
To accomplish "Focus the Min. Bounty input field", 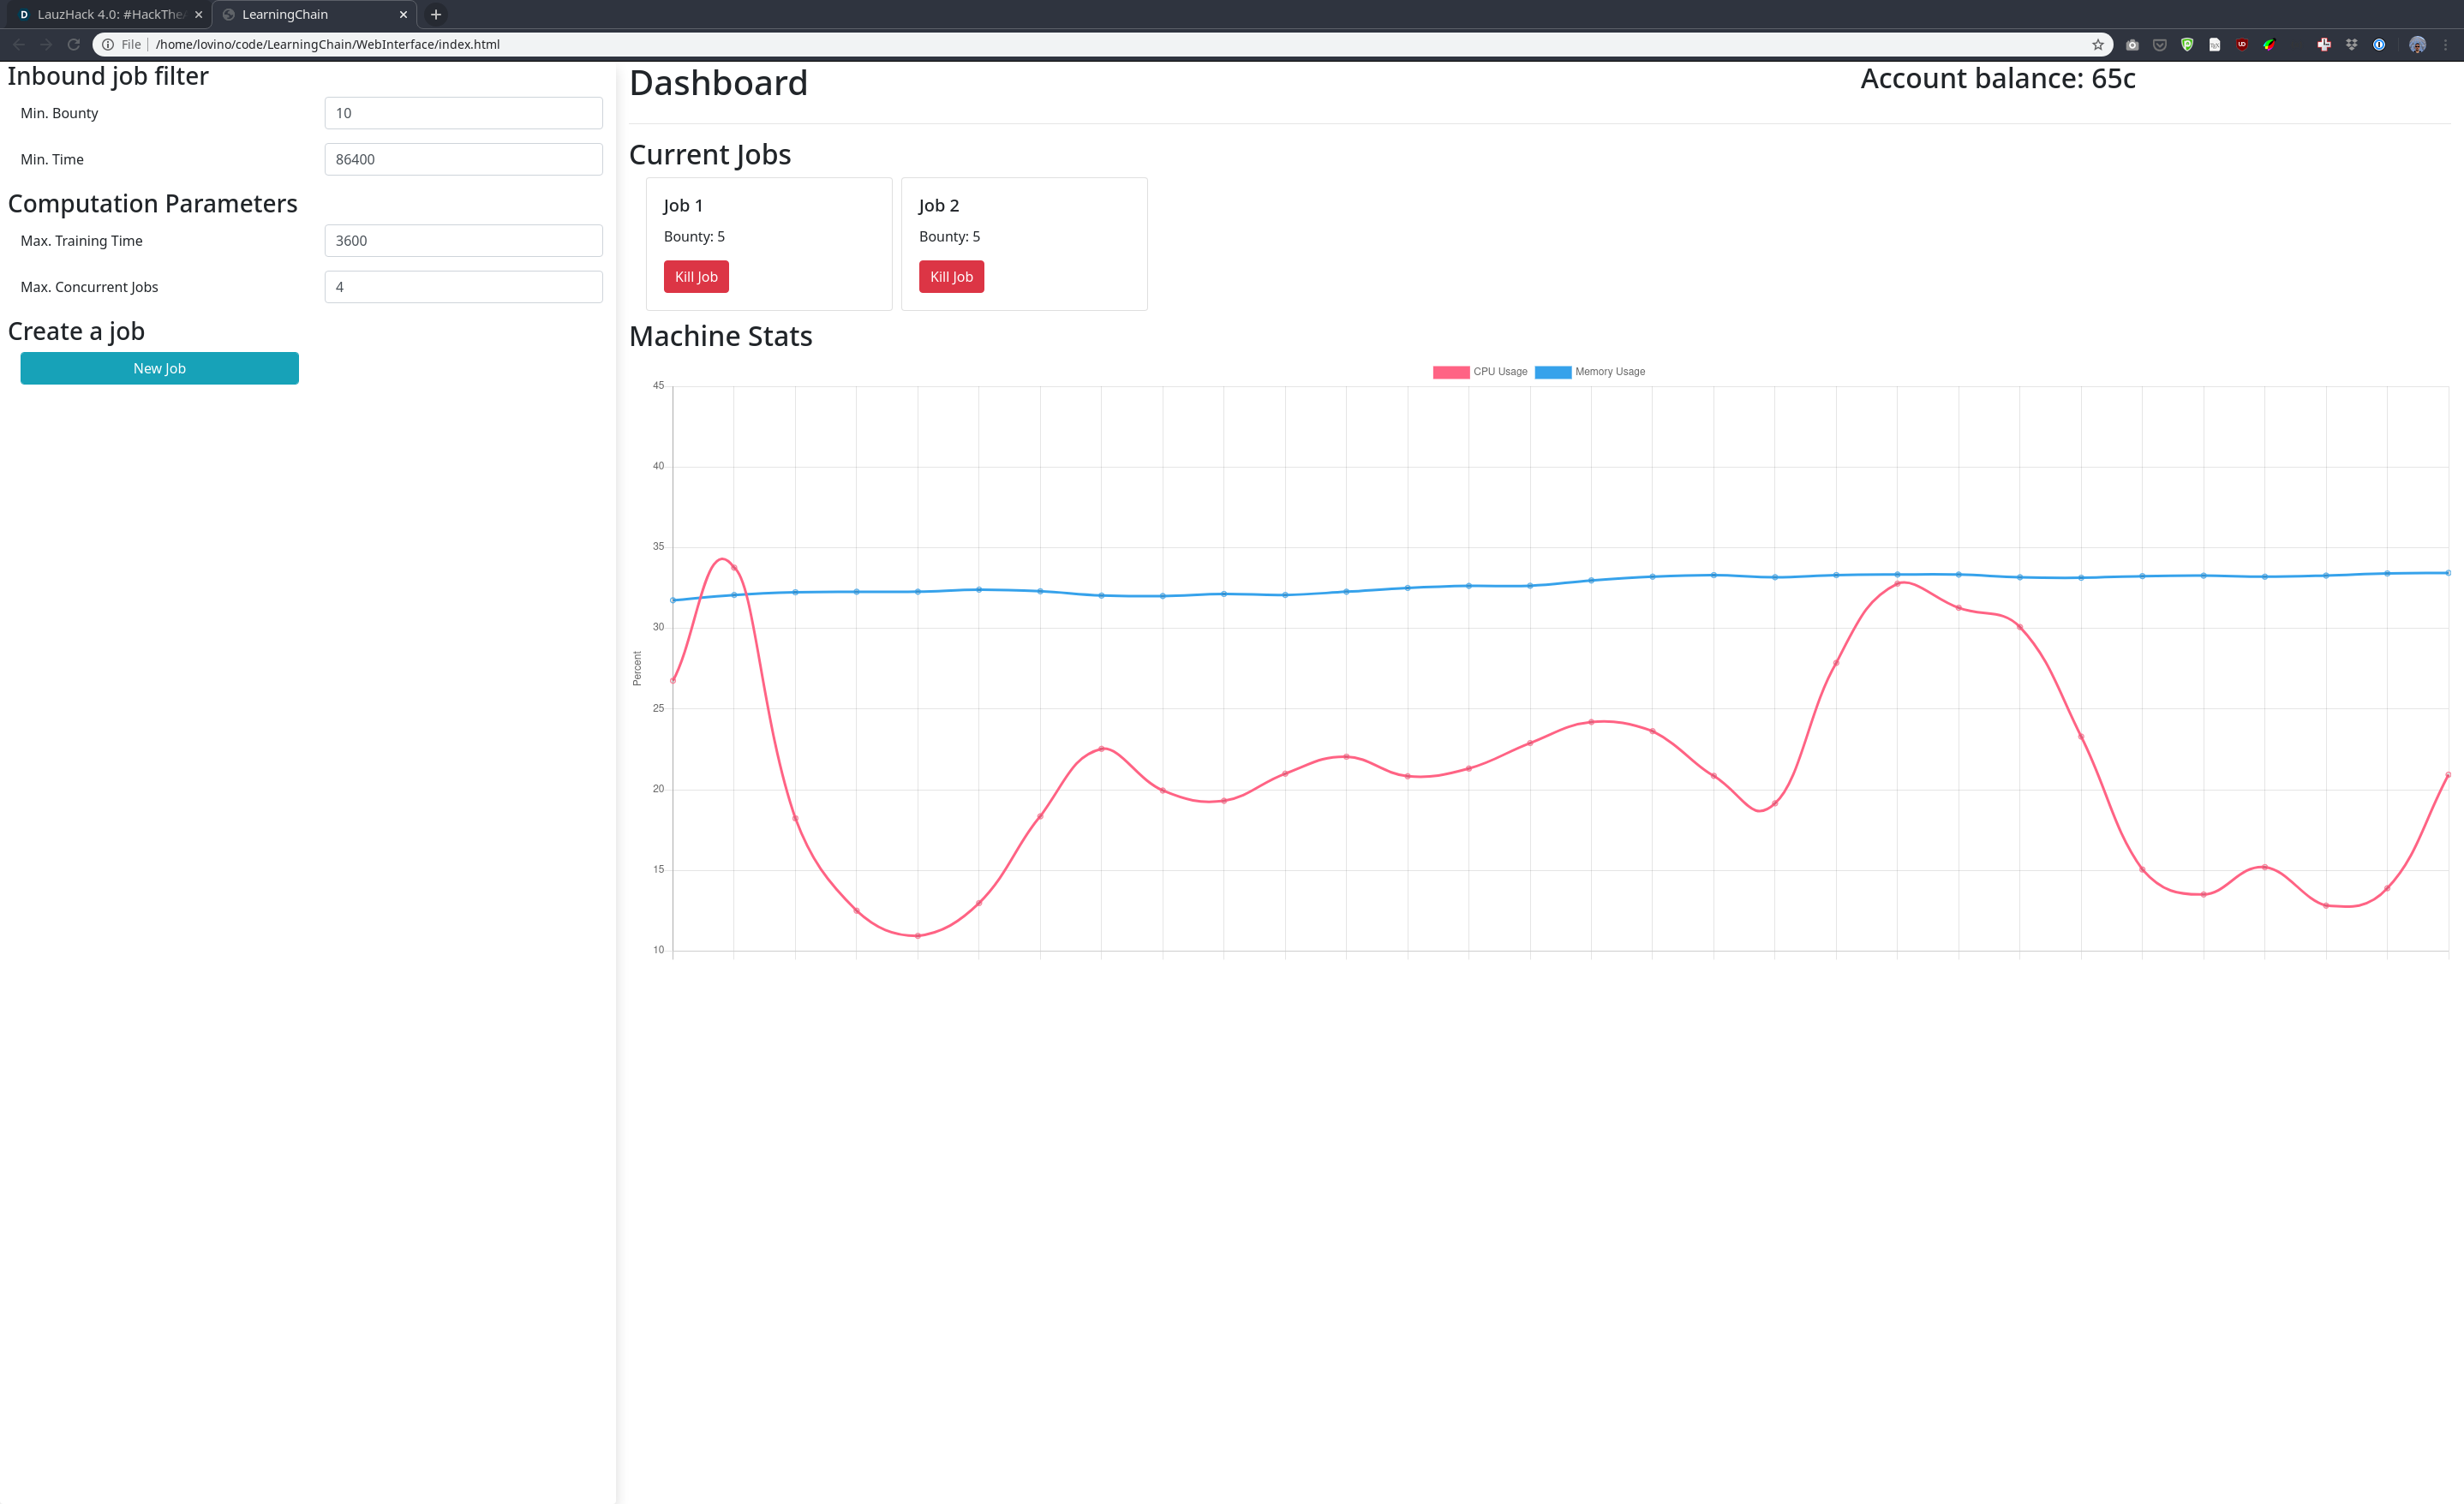I will (x=463, y=113).
